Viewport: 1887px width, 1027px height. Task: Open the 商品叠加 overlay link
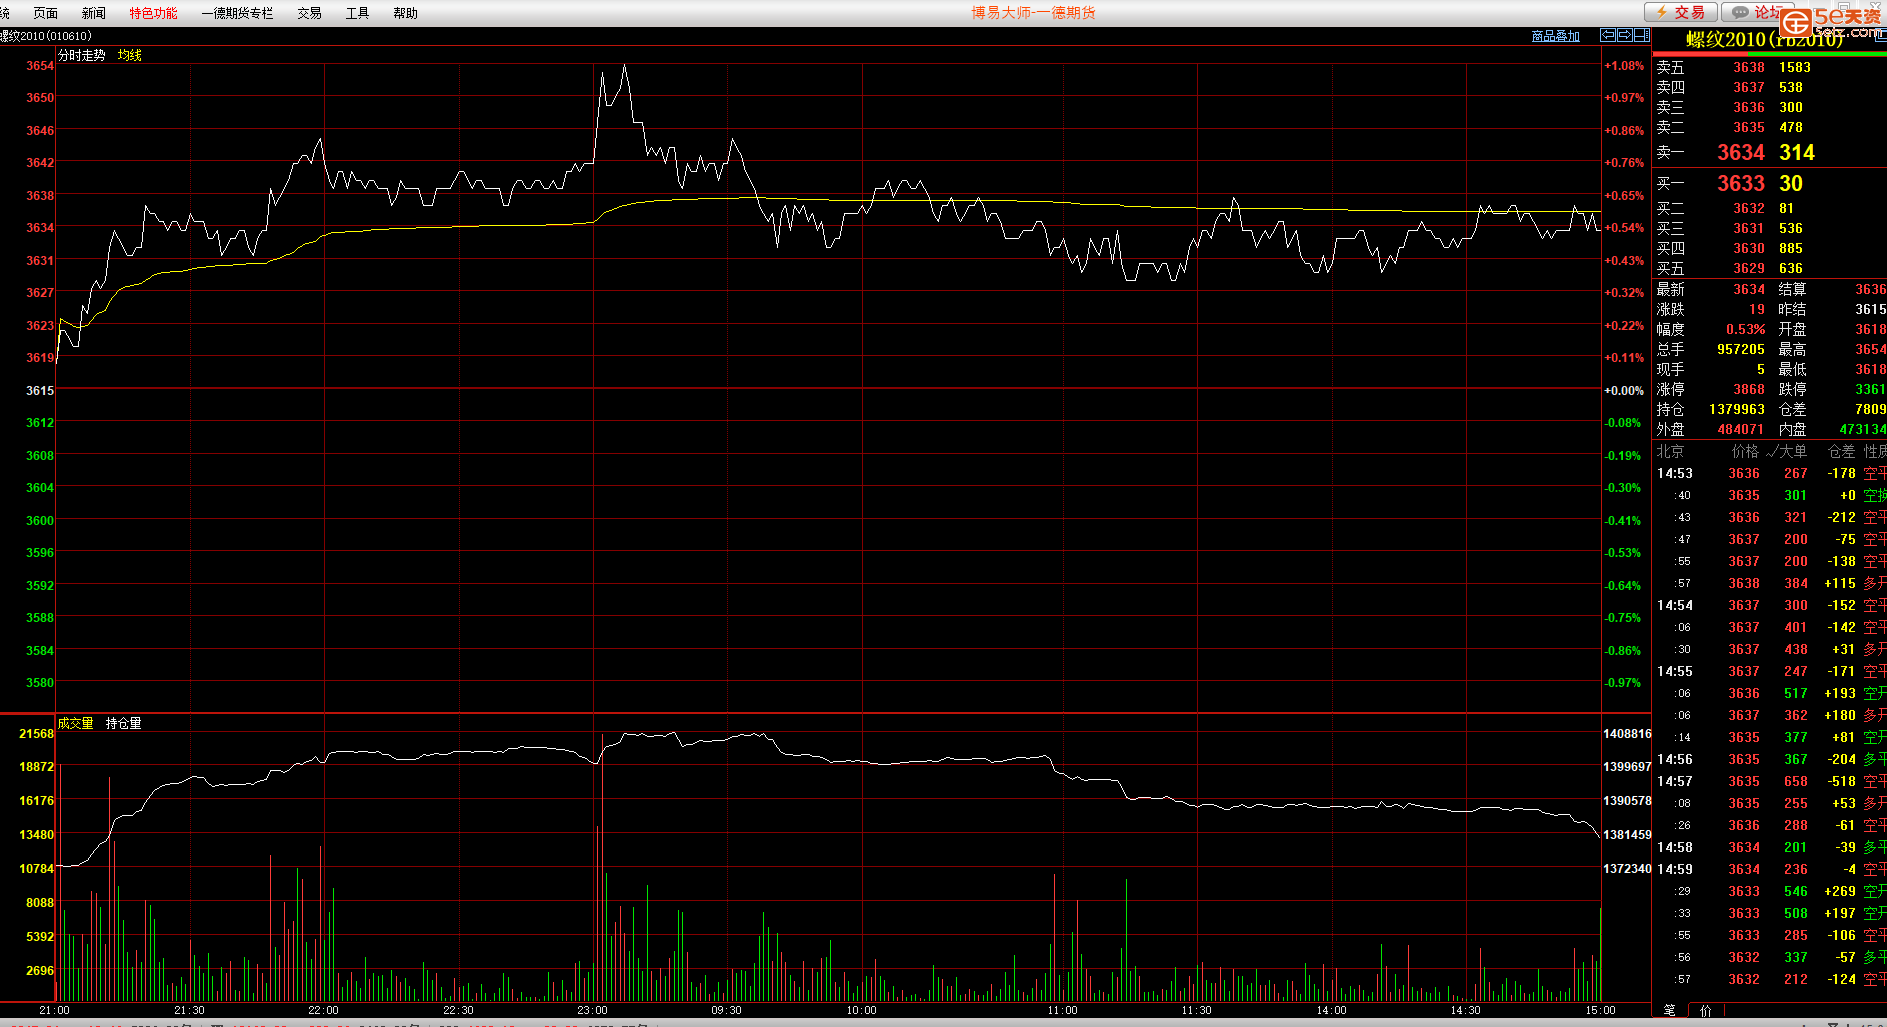1555,36
